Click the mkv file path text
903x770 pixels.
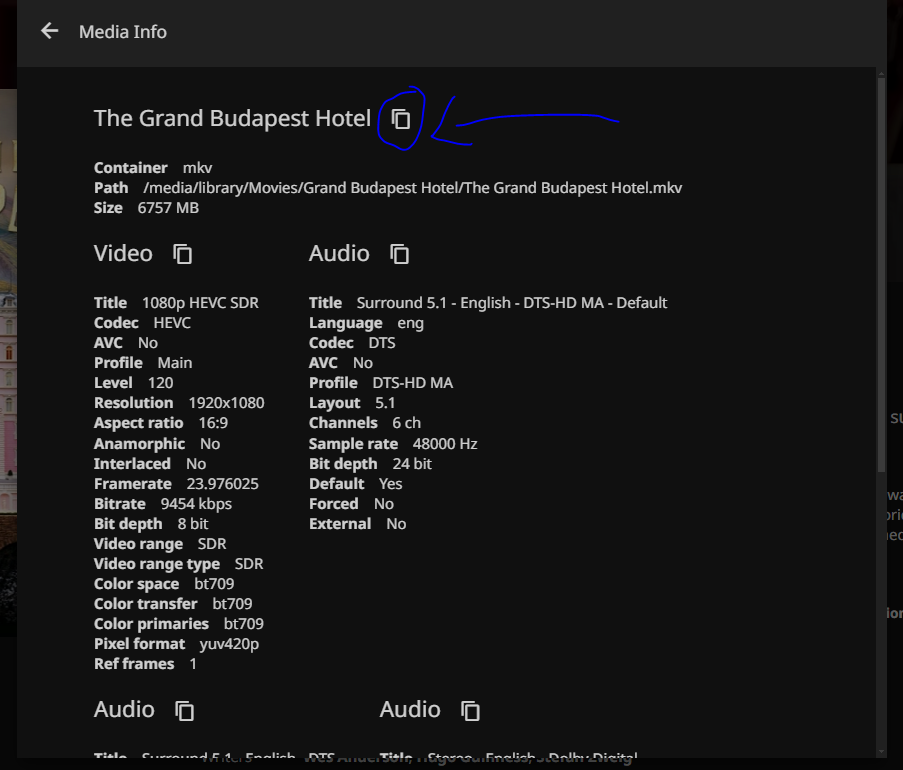pyautogui.click(x=413, y=188)
